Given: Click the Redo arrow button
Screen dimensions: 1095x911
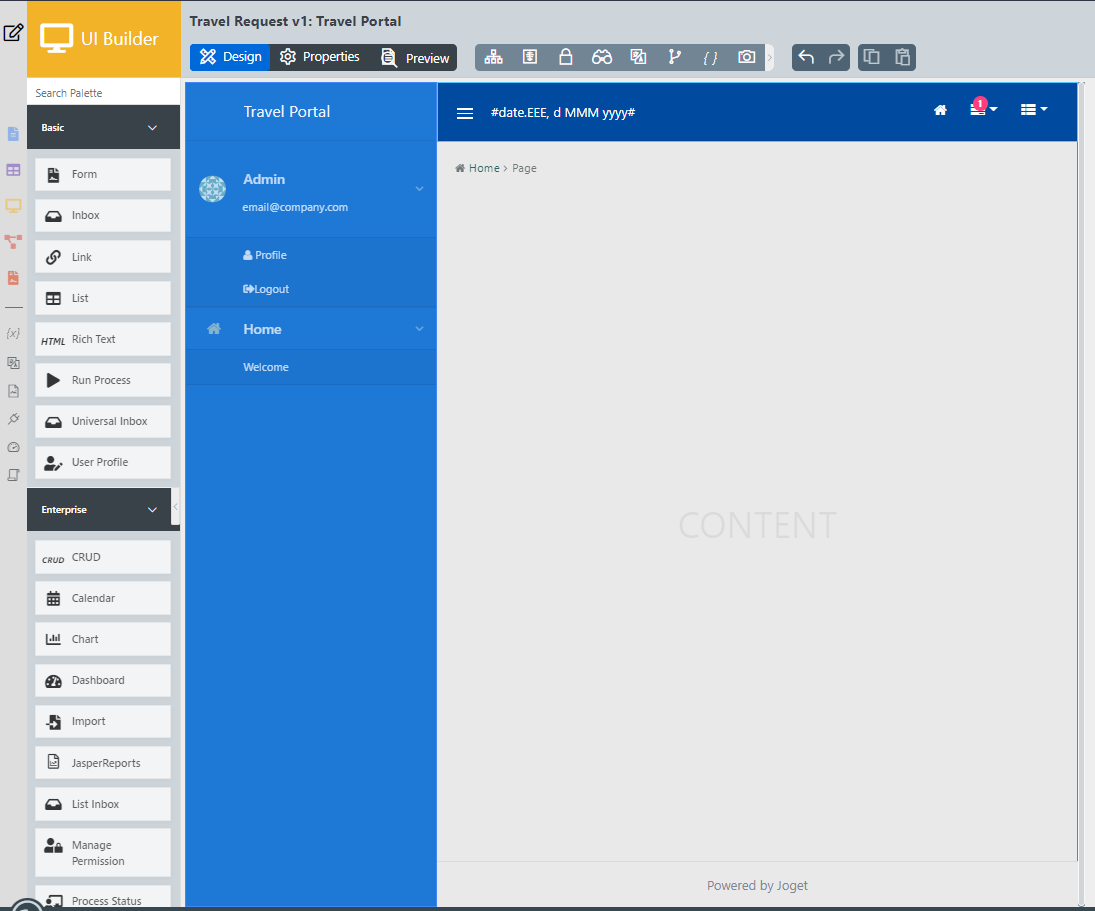Looking at the screenshot, I should click(x=836, y=57).
